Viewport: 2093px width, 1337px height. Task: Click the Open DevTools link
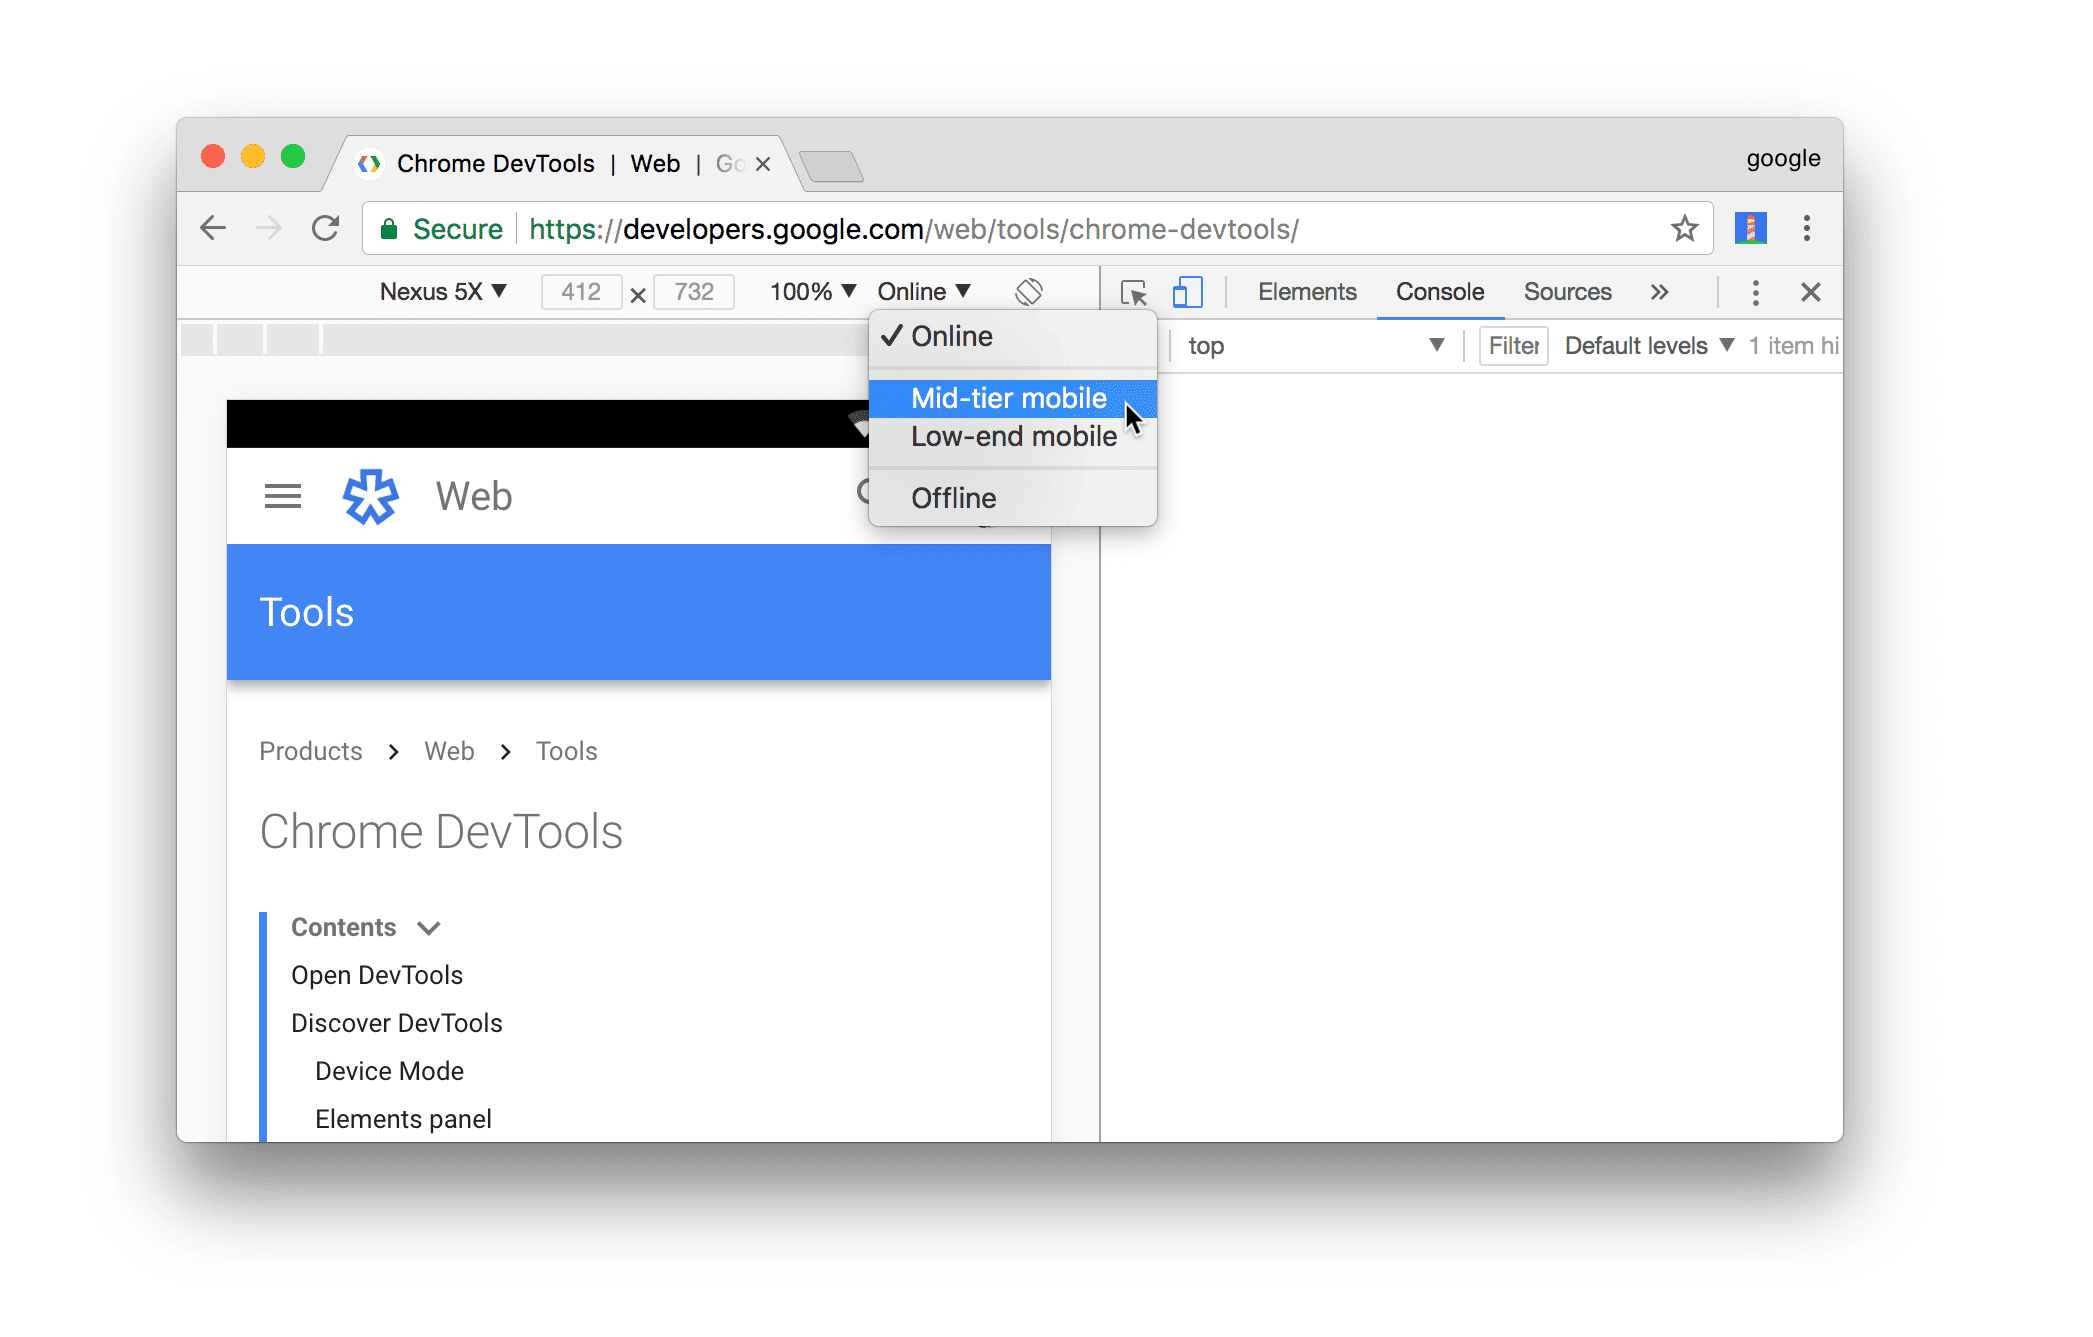click(x=377, y=974)
